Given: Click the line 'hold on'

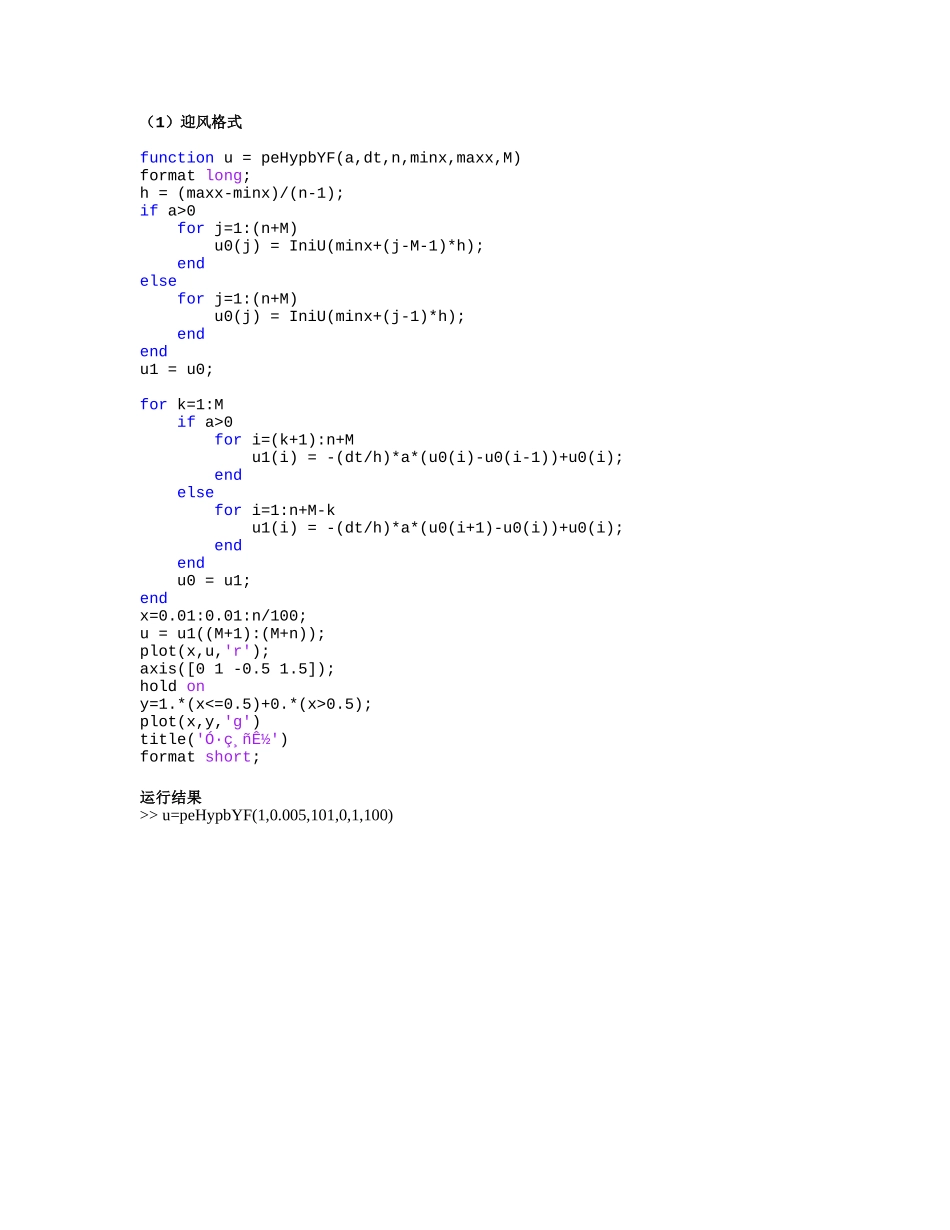Looking at the screenshot, I should (172, 686).
